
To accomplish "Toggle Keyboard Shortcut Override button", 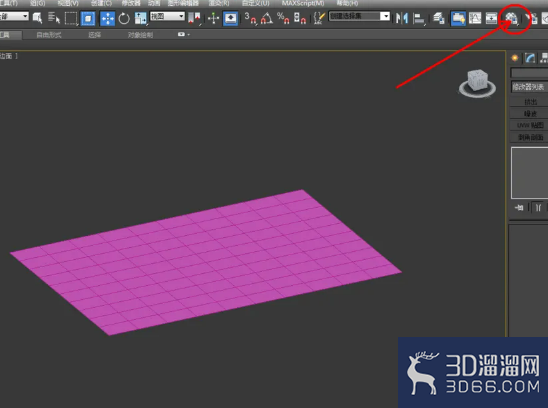I will (231, 18).
